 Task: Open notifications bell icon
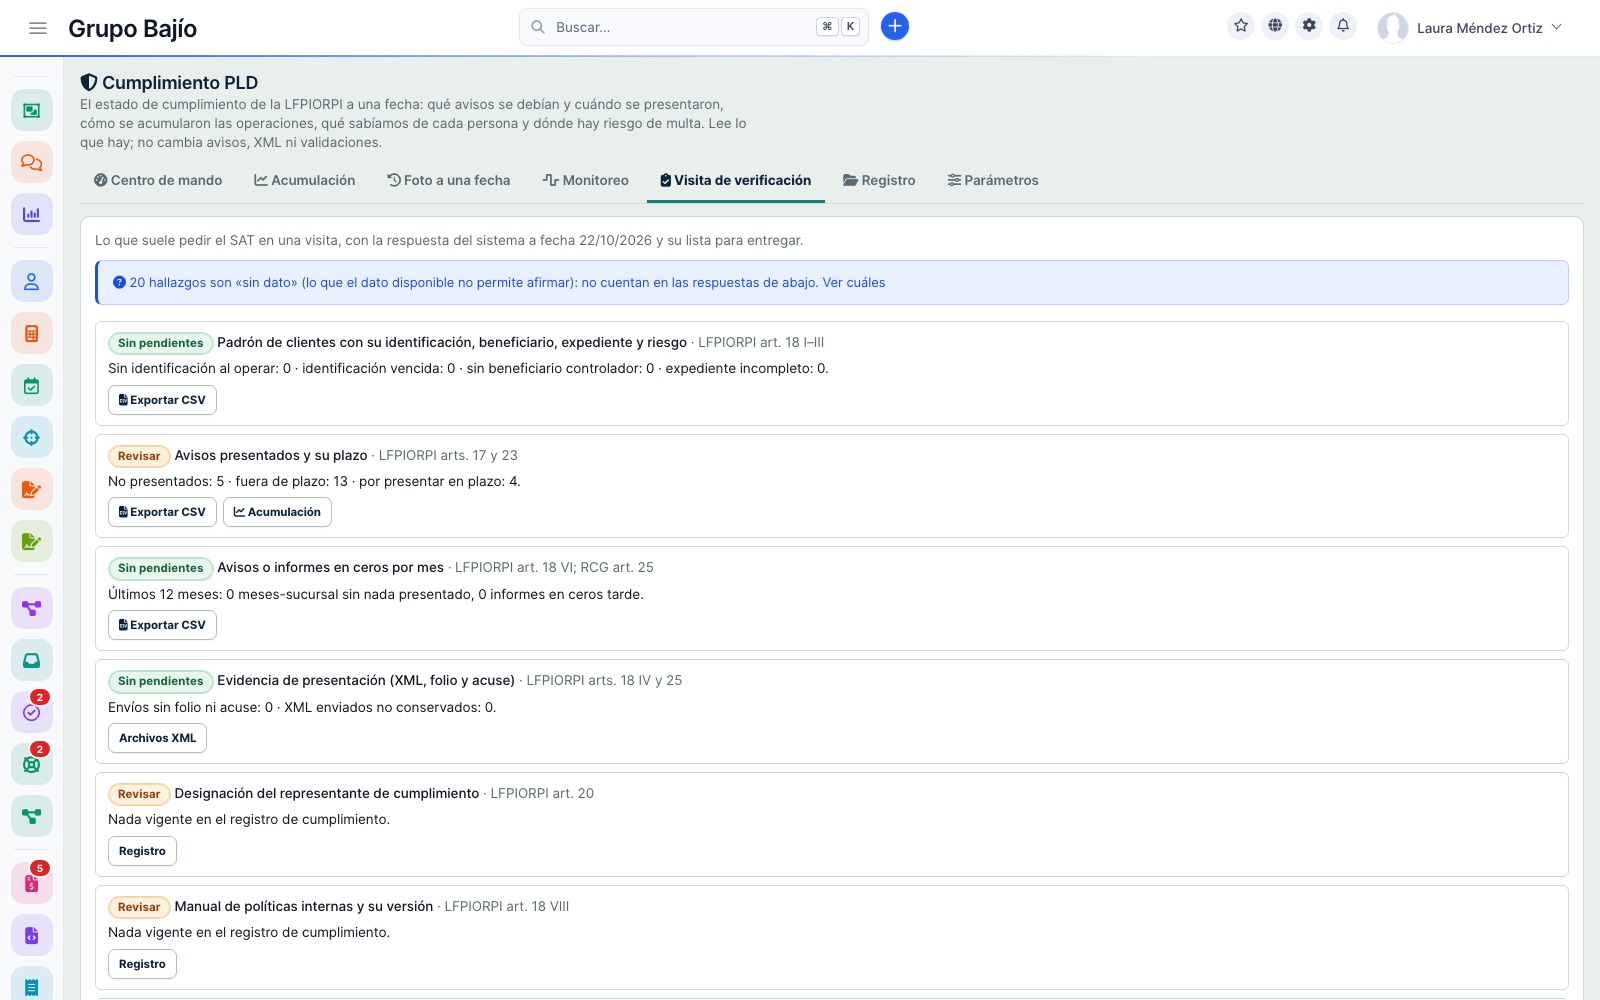[x=1343, y=26]
